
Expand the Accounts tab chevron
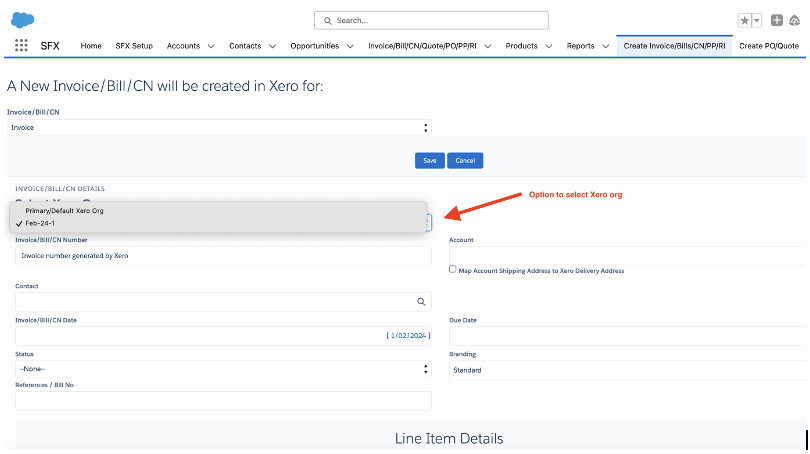pyautogui.click(x=211, y=46)
